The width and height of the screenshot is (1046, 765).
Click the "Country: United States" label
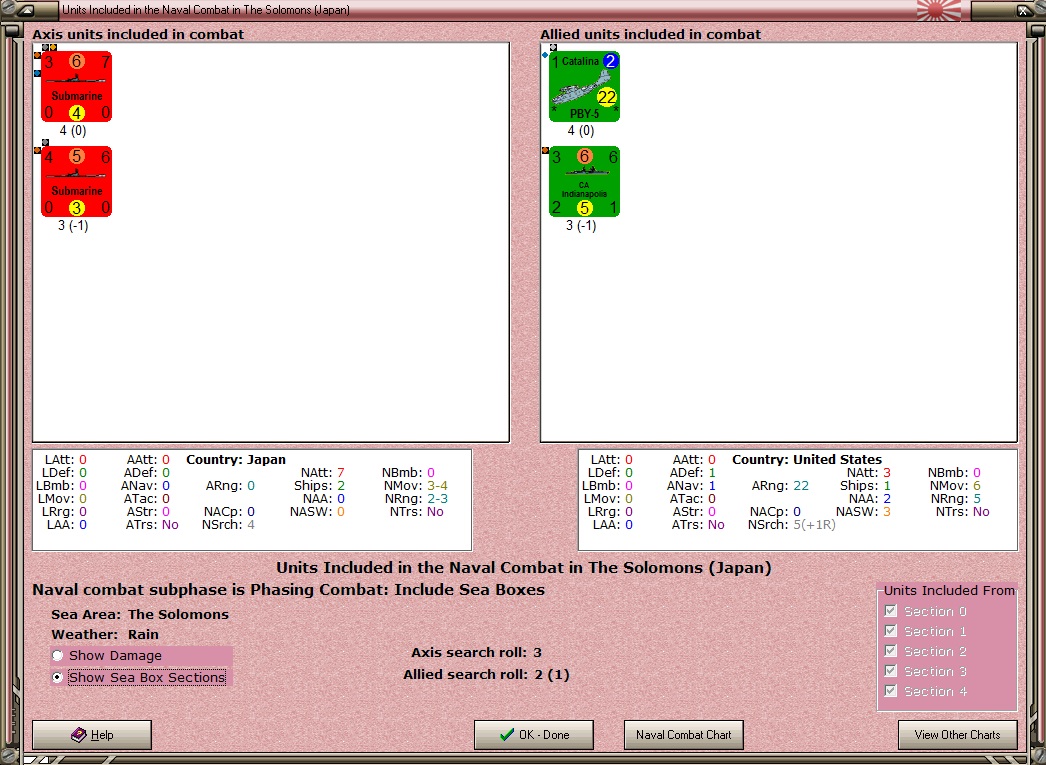coord(807,460)
